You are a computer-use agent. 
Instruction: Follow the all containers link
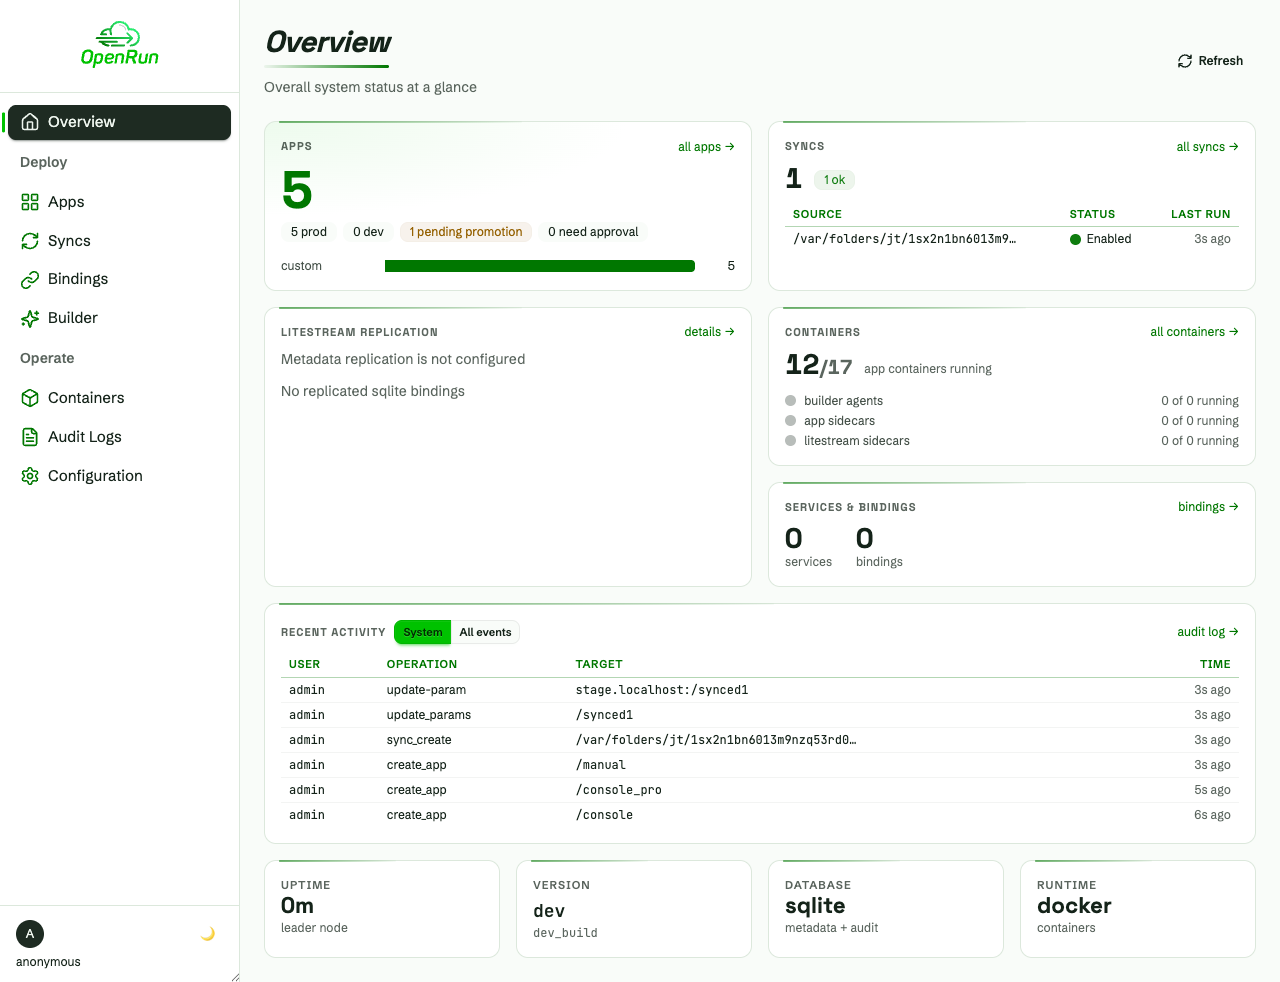[1194, 332]
